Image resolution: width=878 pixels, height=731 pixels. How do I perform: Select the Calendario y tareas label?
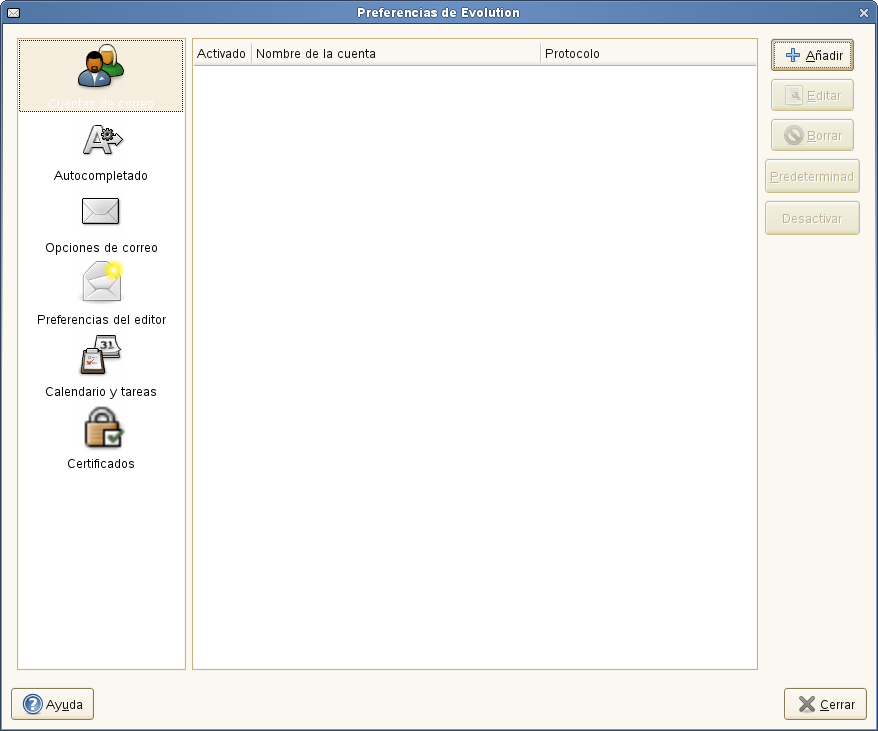click(101, 392)
